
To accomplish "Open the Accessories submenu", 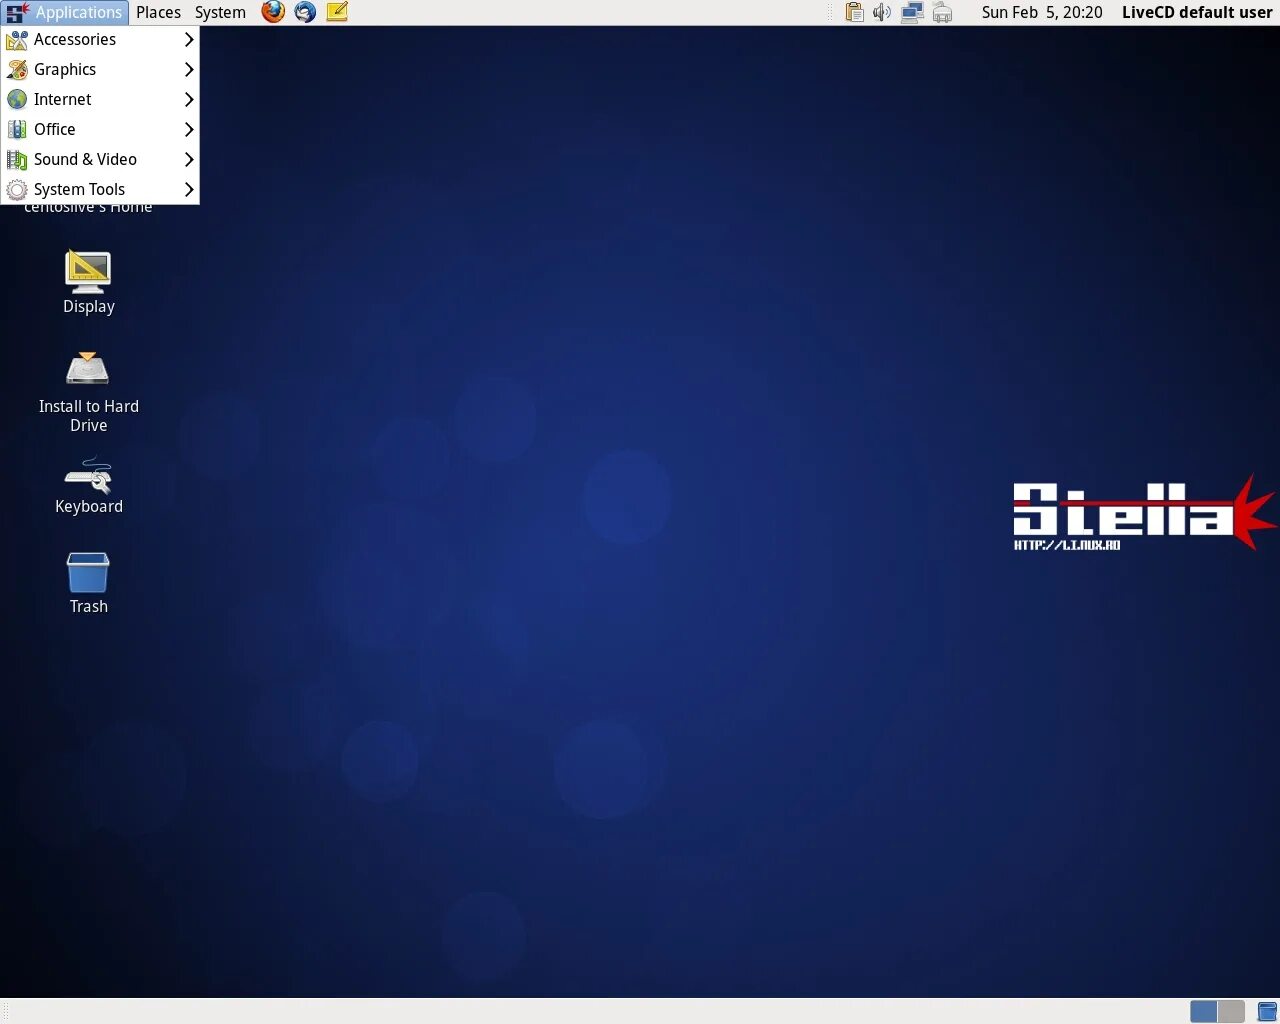I will [x=100, y=39].
